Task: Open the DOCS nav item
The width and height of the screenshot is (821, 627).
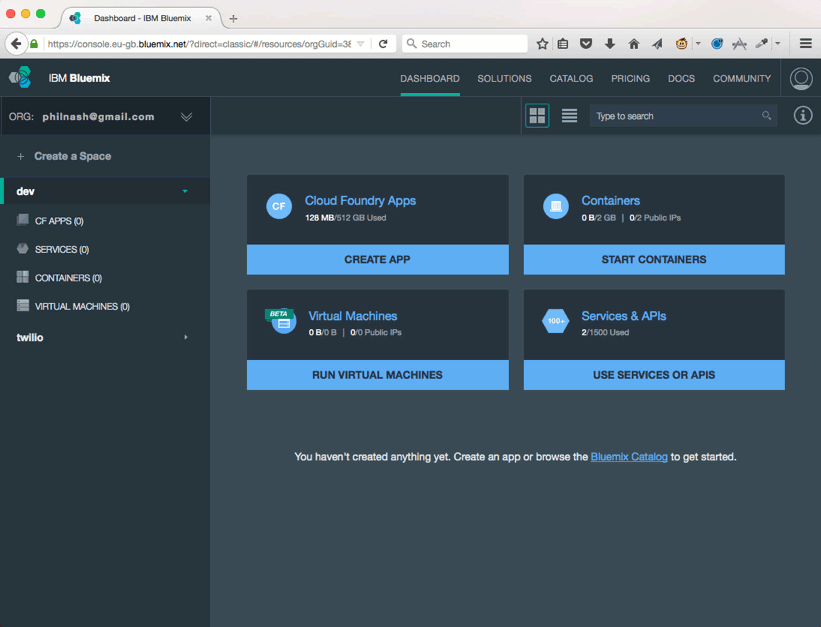Action: tap(681, 79)
